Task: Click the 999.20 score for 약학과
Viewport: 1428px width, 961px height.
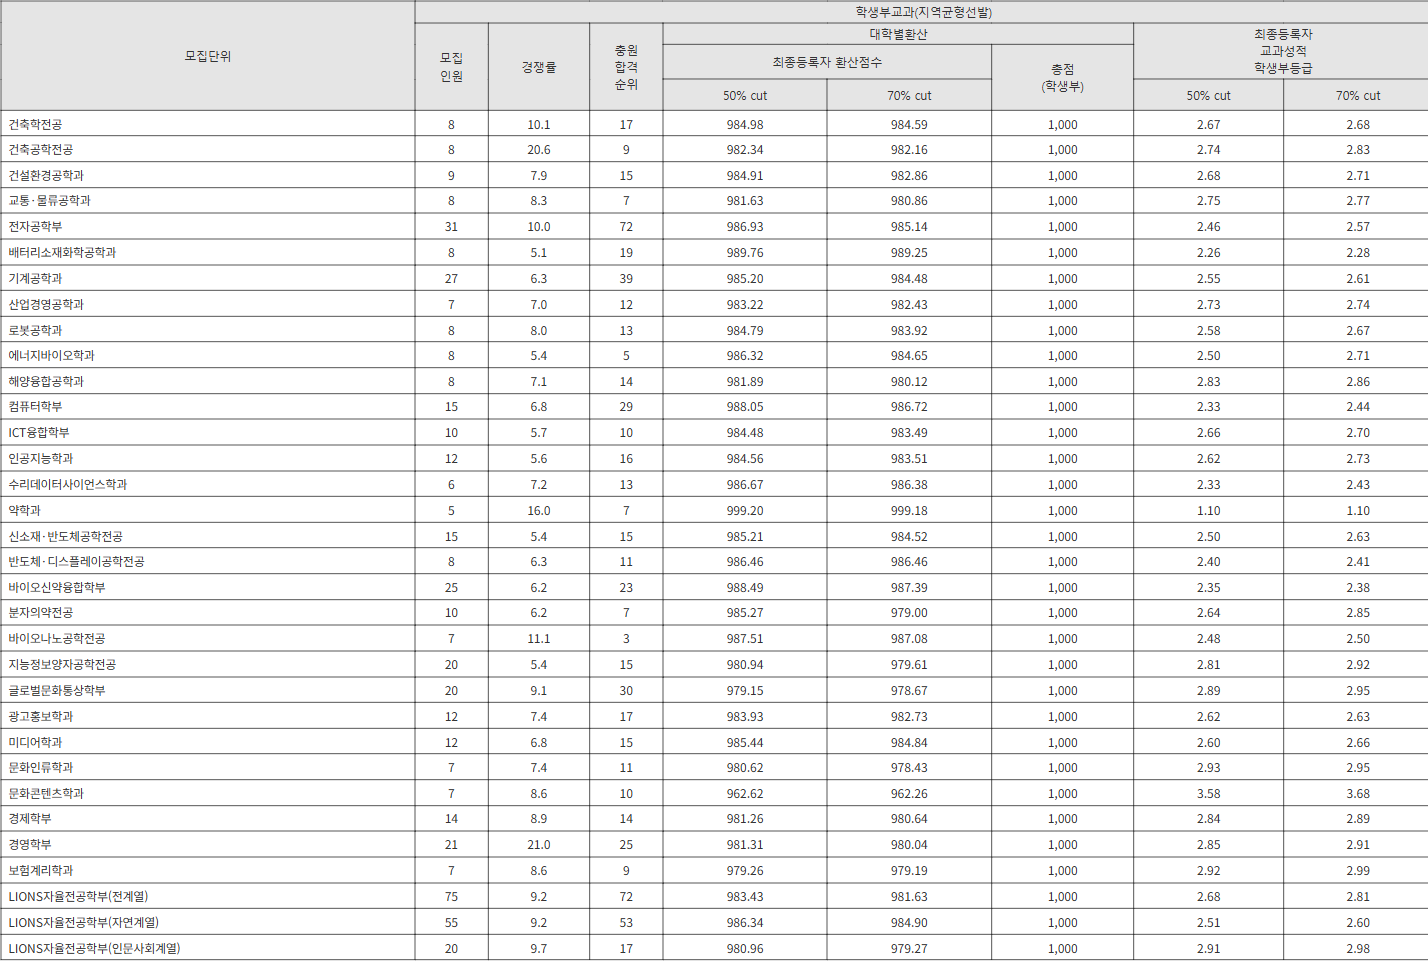Action: (745, 510)
